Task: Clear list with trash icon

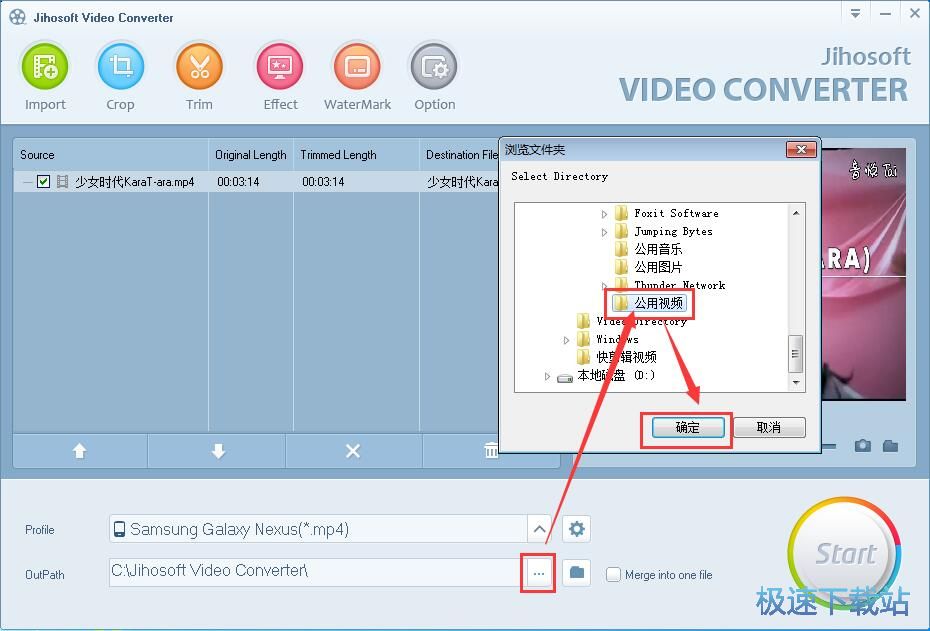Action: pyautogui.click(x=492, y=451)
